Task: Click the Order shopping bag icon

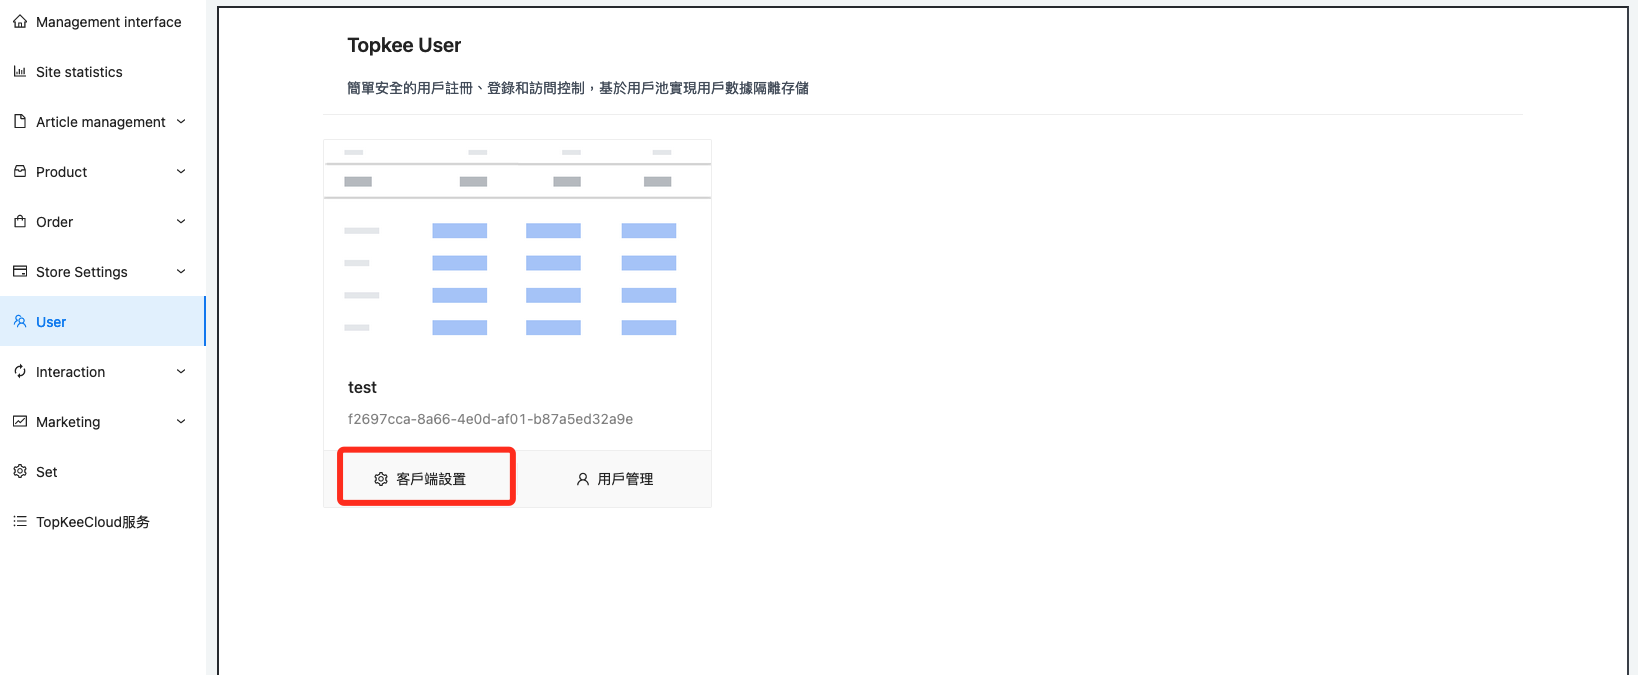Action: (20, 221)
